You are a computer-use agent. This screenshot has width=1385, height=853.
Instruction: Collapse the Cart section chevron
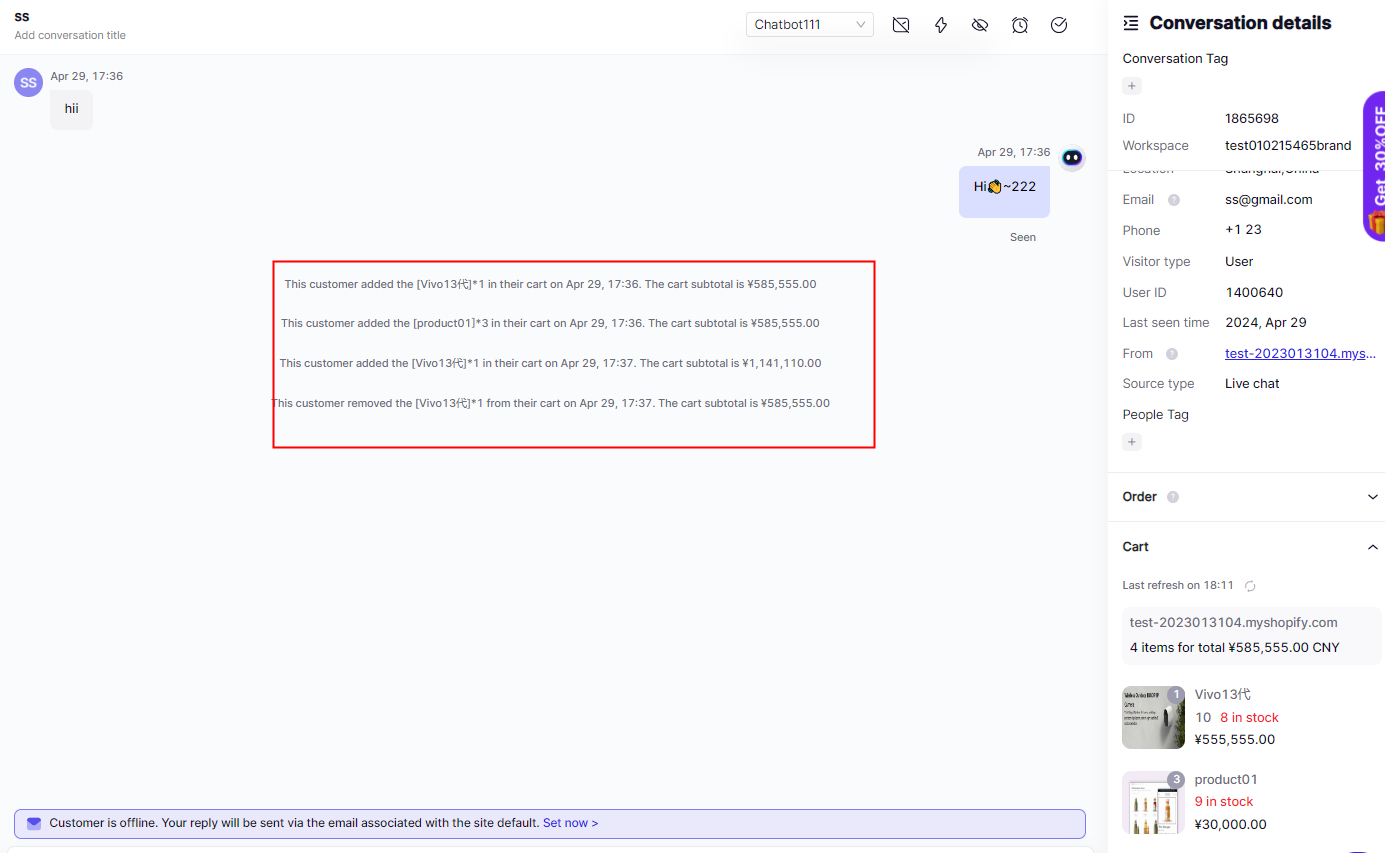click(1373, 547)
